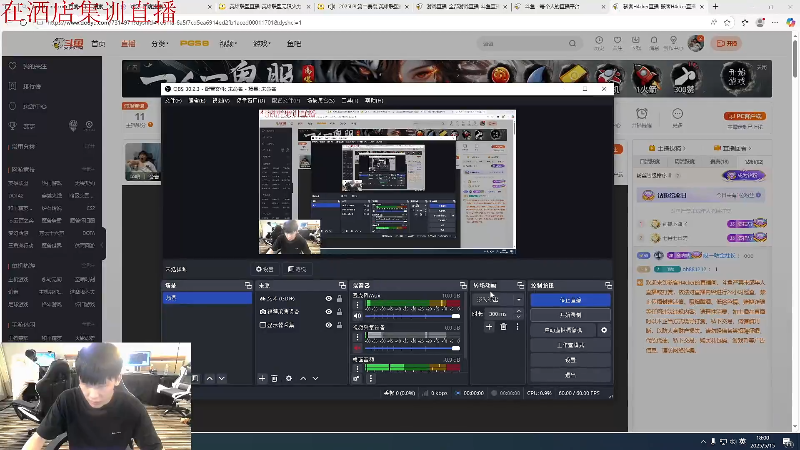800x450 pixels.
Task: Unmute the second mixer channel's red speaker
Action: 358,348
